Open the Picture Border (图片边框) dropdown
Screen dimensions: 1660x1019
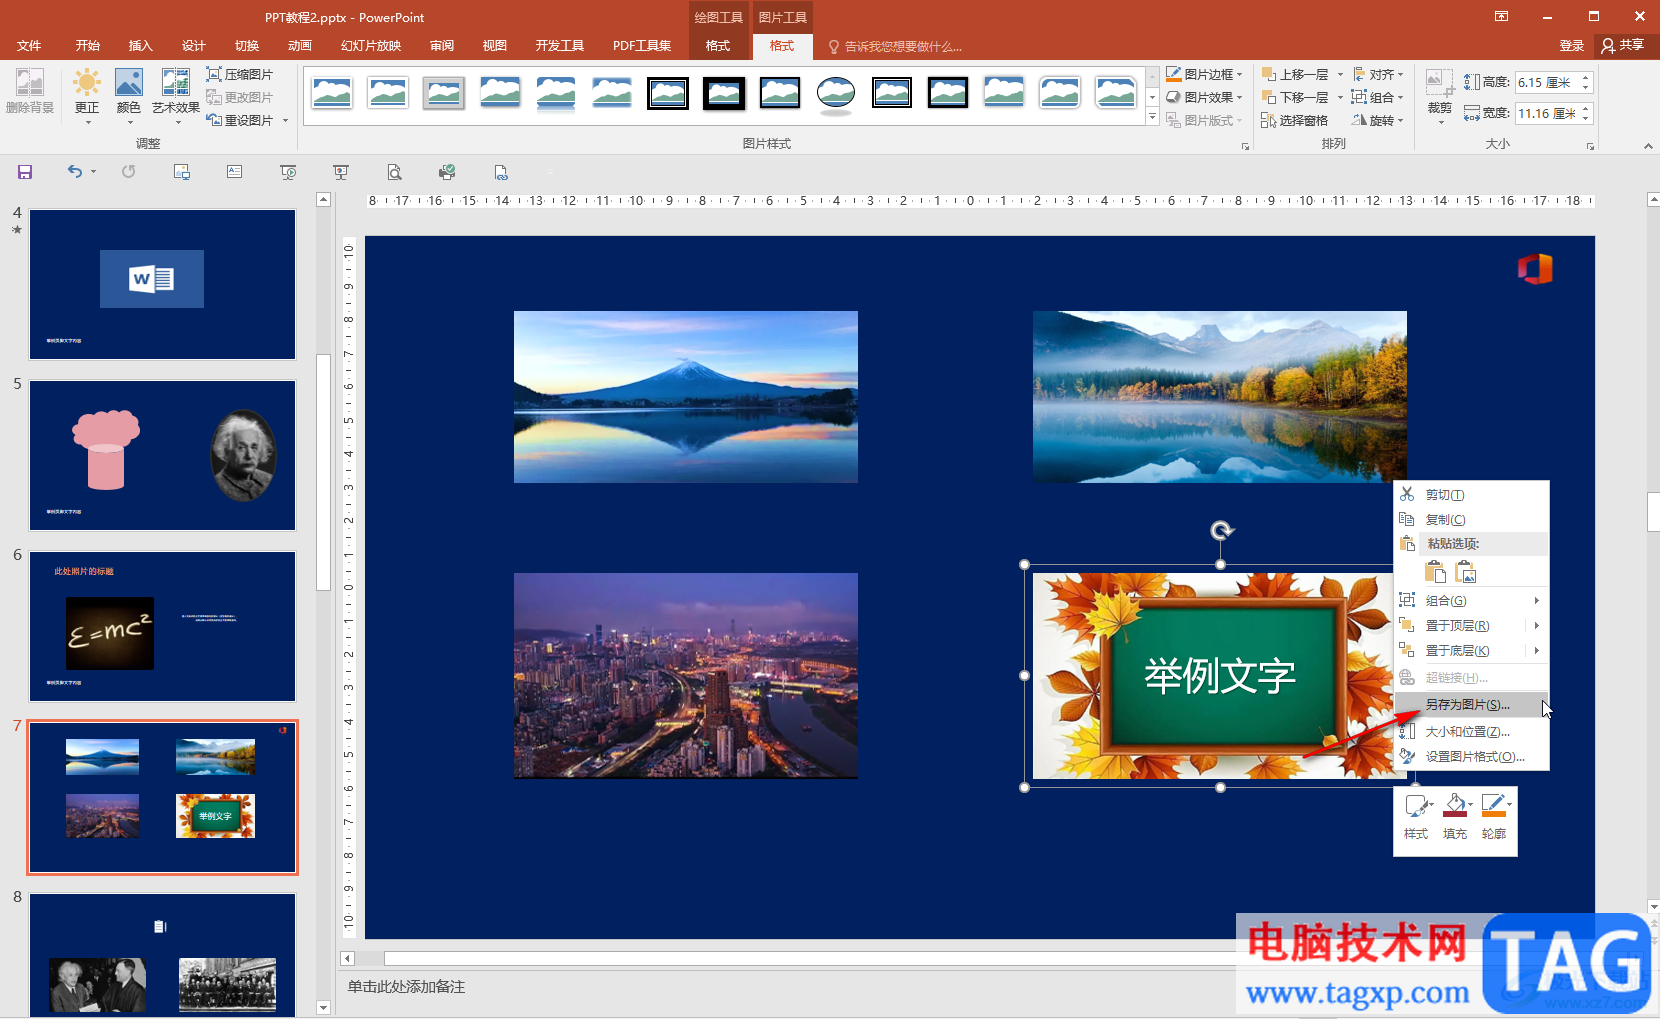[x=1205, y=75]
